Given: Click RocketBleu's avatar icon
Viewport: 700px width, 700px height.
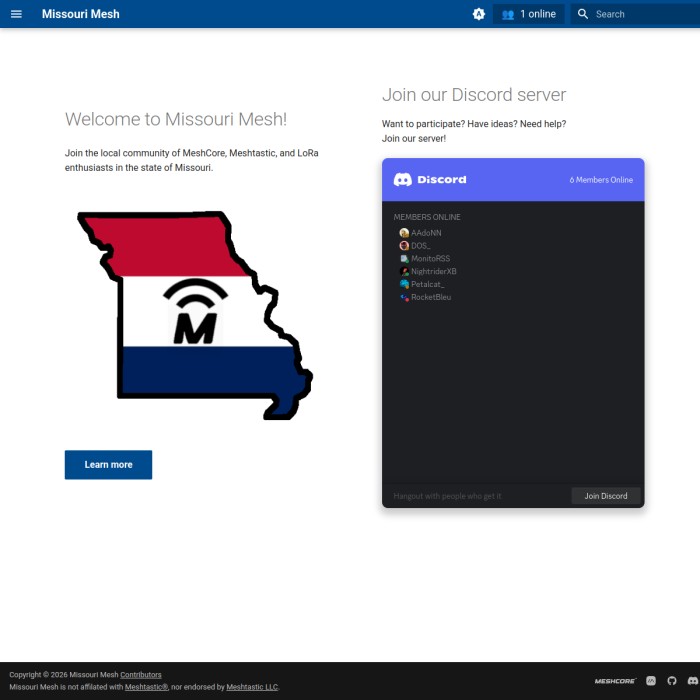Looking at the screenshot, I should point(404,297).
